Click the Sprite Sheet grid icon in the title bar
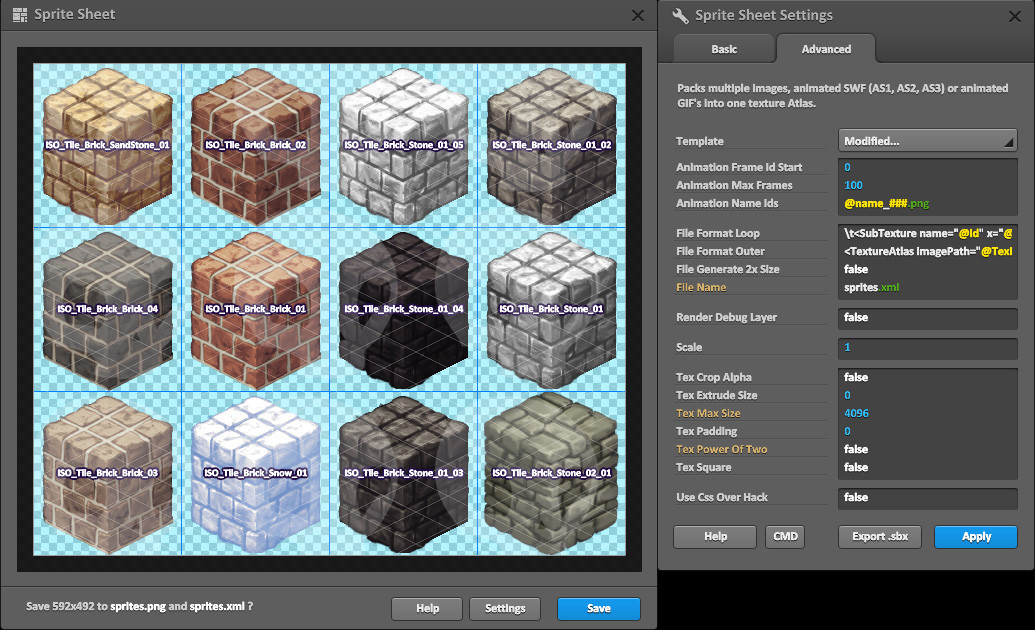The height and width of the screenshot is (630, 1035). (22, 14)
